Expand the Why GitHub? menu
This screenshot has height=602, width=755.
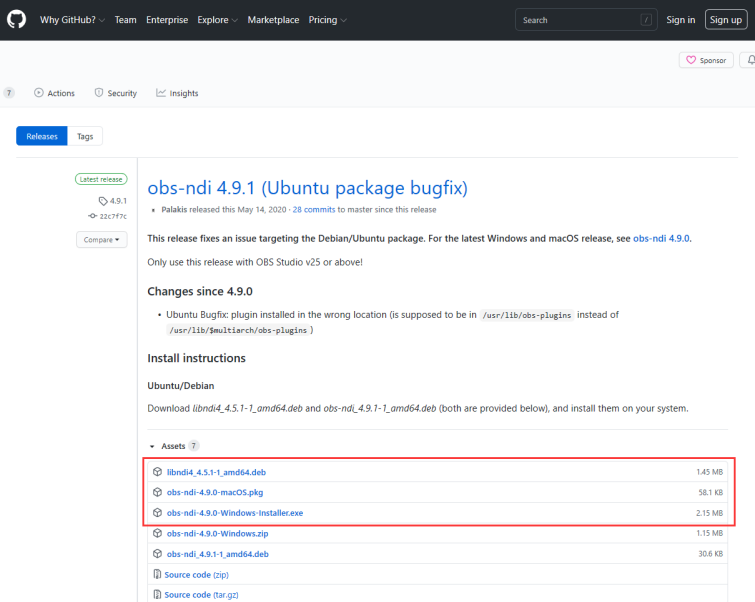pyautogui.click(x=72, y=20)
